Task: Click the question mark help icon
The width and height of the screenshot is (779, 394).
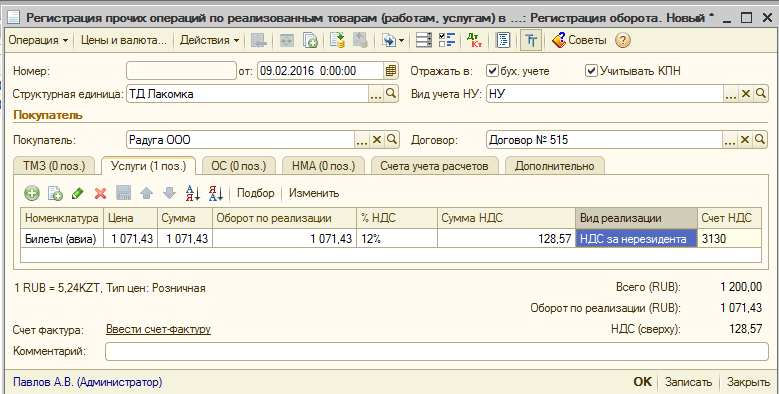Action: click(623, 40)
